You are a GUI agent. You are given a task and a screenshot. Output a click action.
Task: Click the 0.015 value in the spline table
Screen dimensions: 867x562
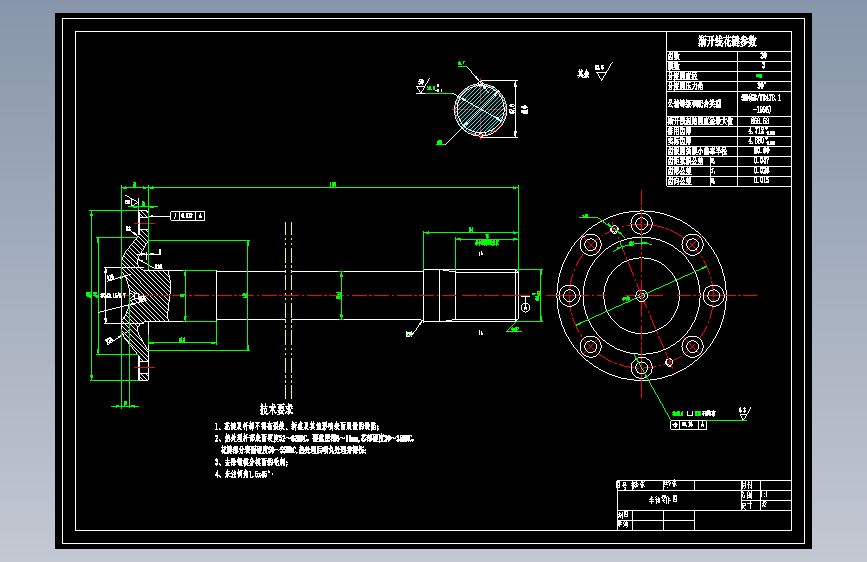point(761,180)
